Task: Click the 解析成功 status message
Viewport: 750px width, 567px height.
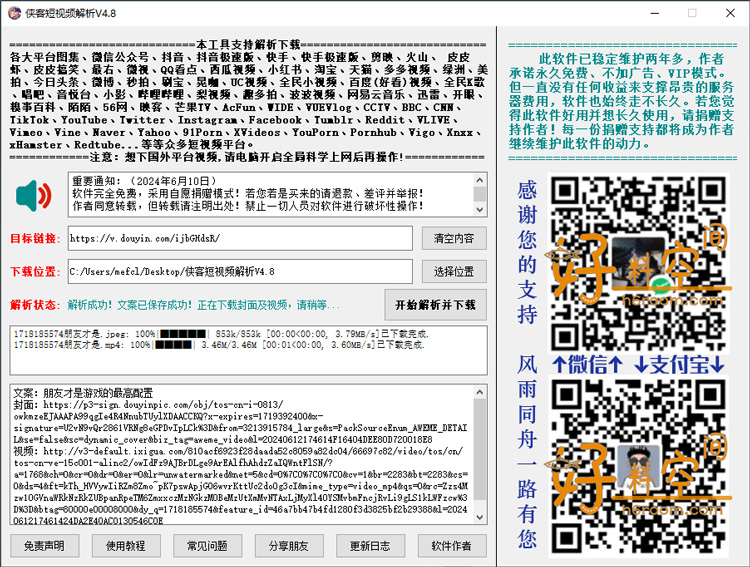Action: point(203,305)
